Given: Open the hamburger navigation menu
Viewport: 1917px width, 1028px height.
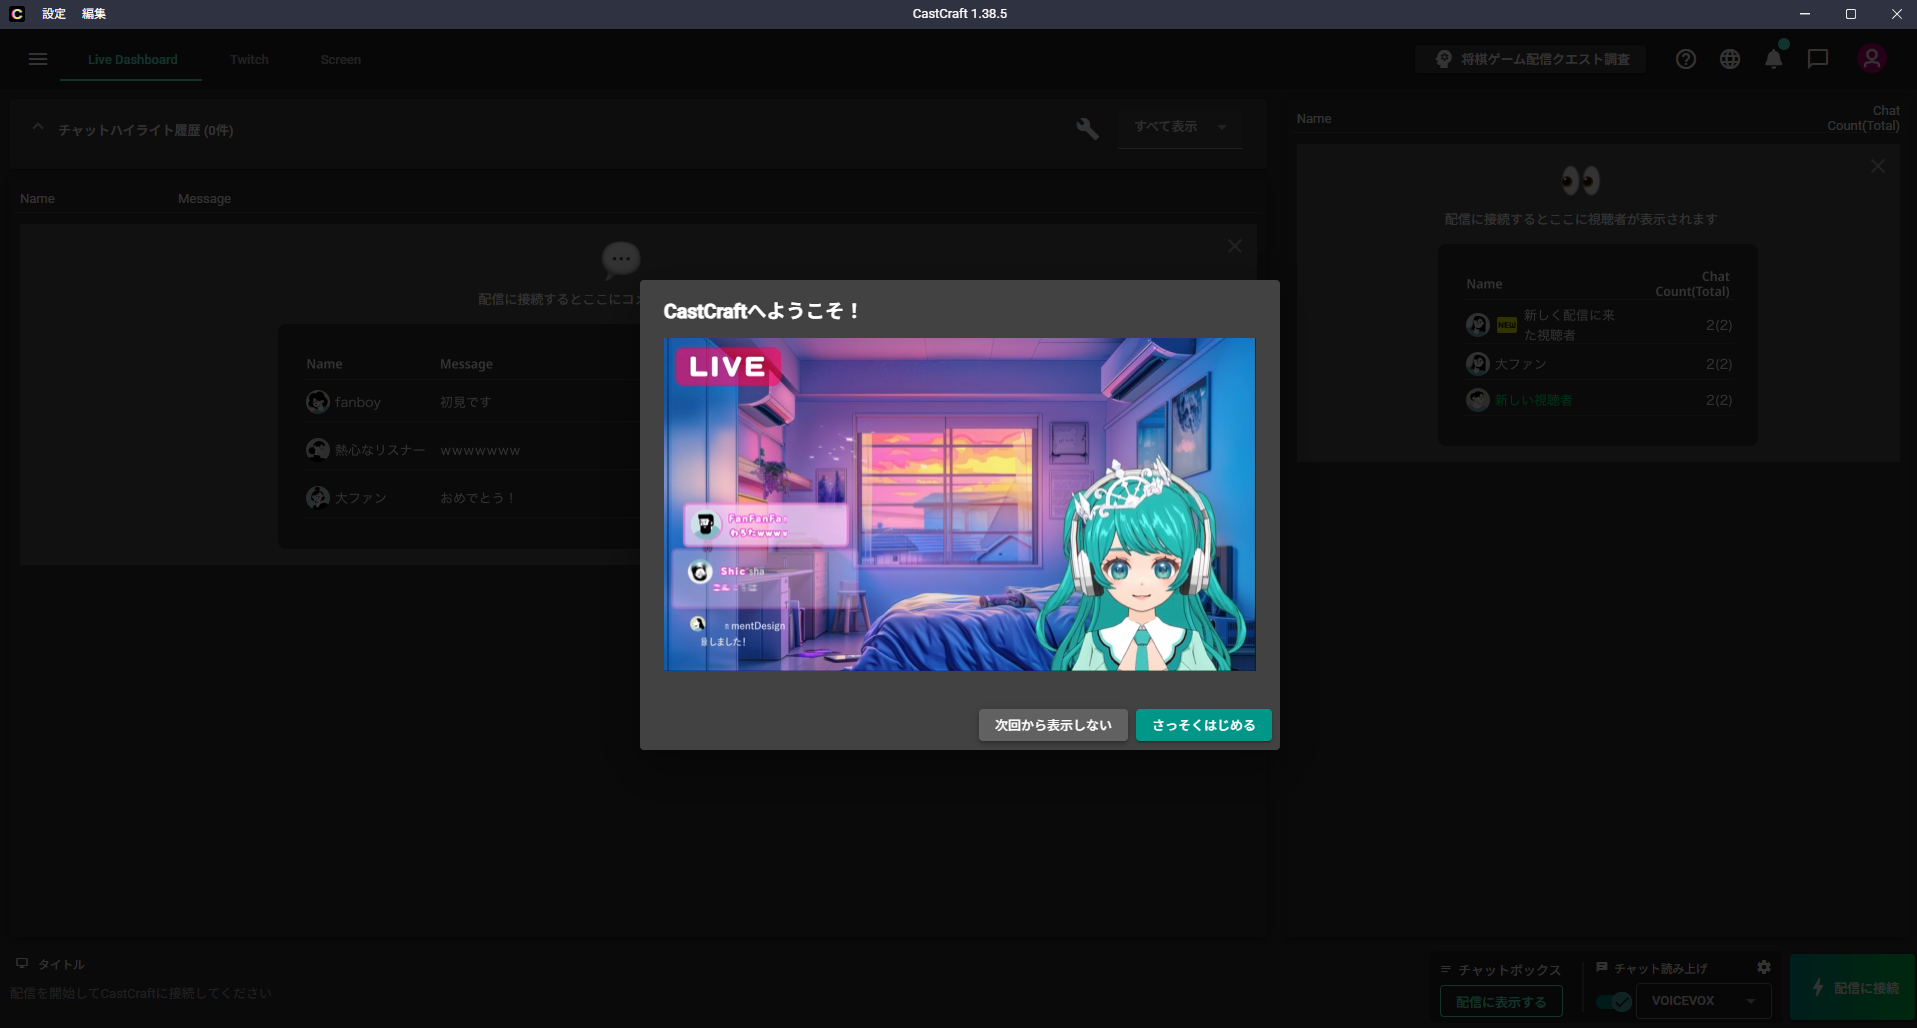Looking at the screenshot, I should (x=38, y=59).
